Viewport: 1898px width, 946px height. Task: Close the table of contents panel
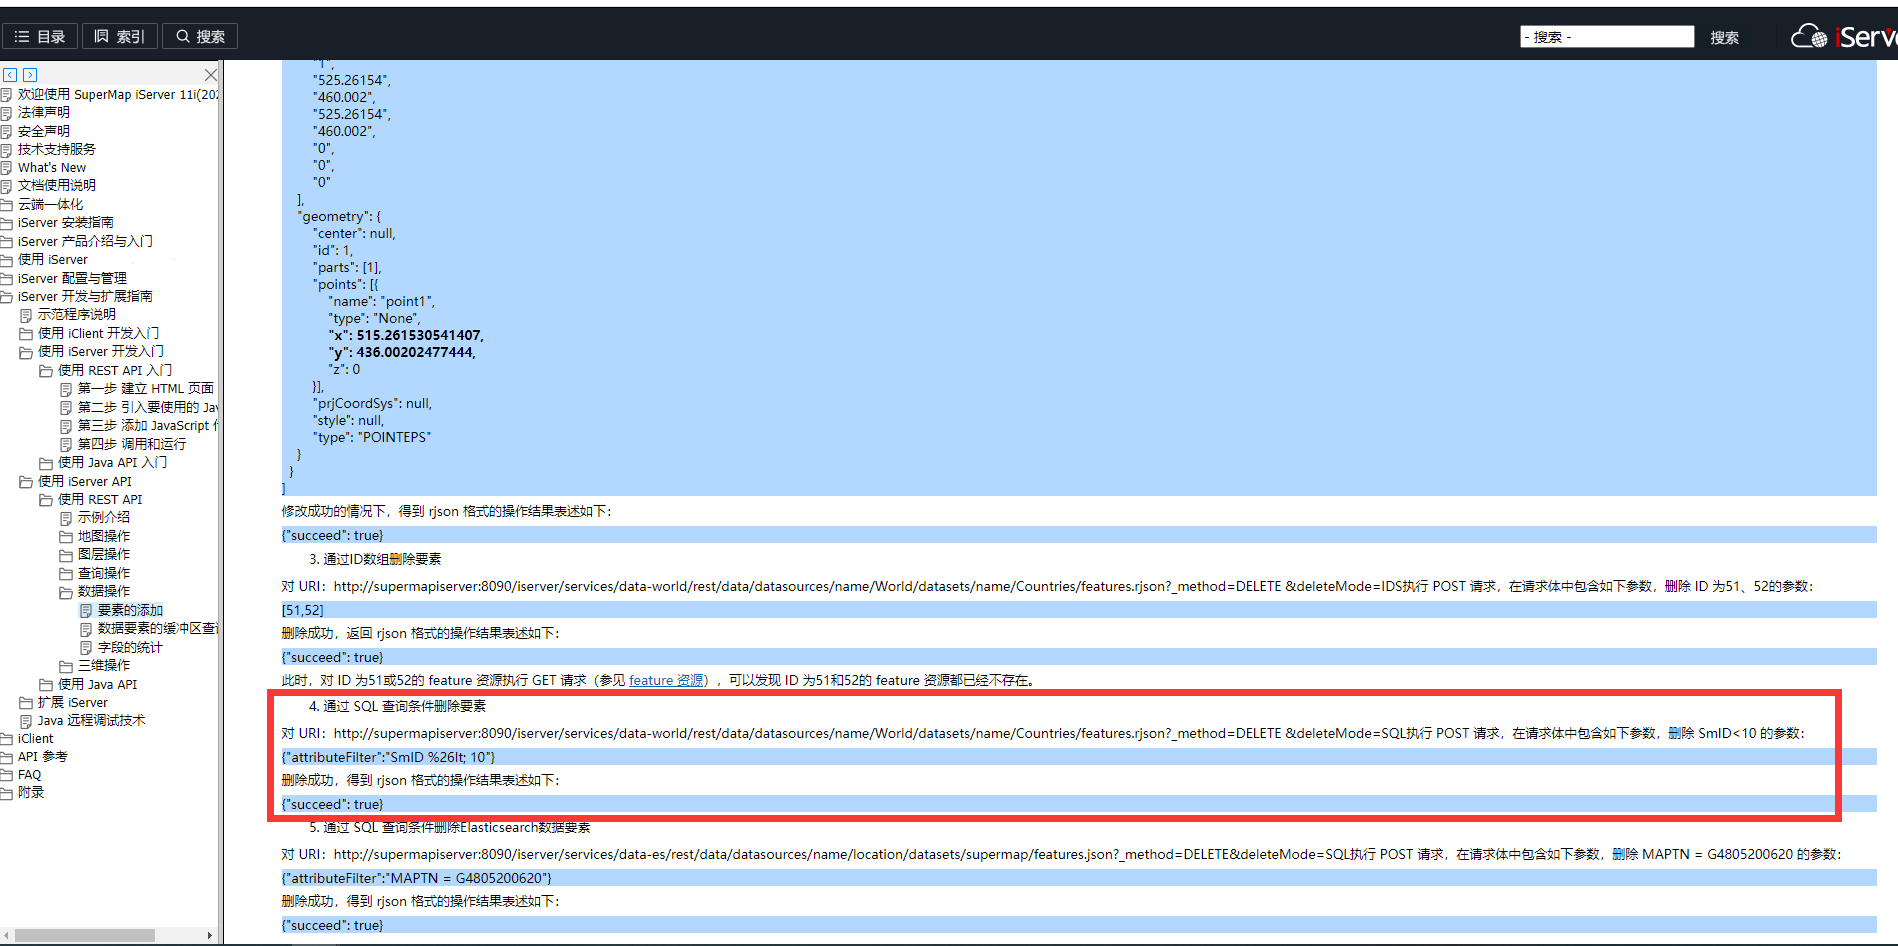pyautogui.click(x=211, y=75)
